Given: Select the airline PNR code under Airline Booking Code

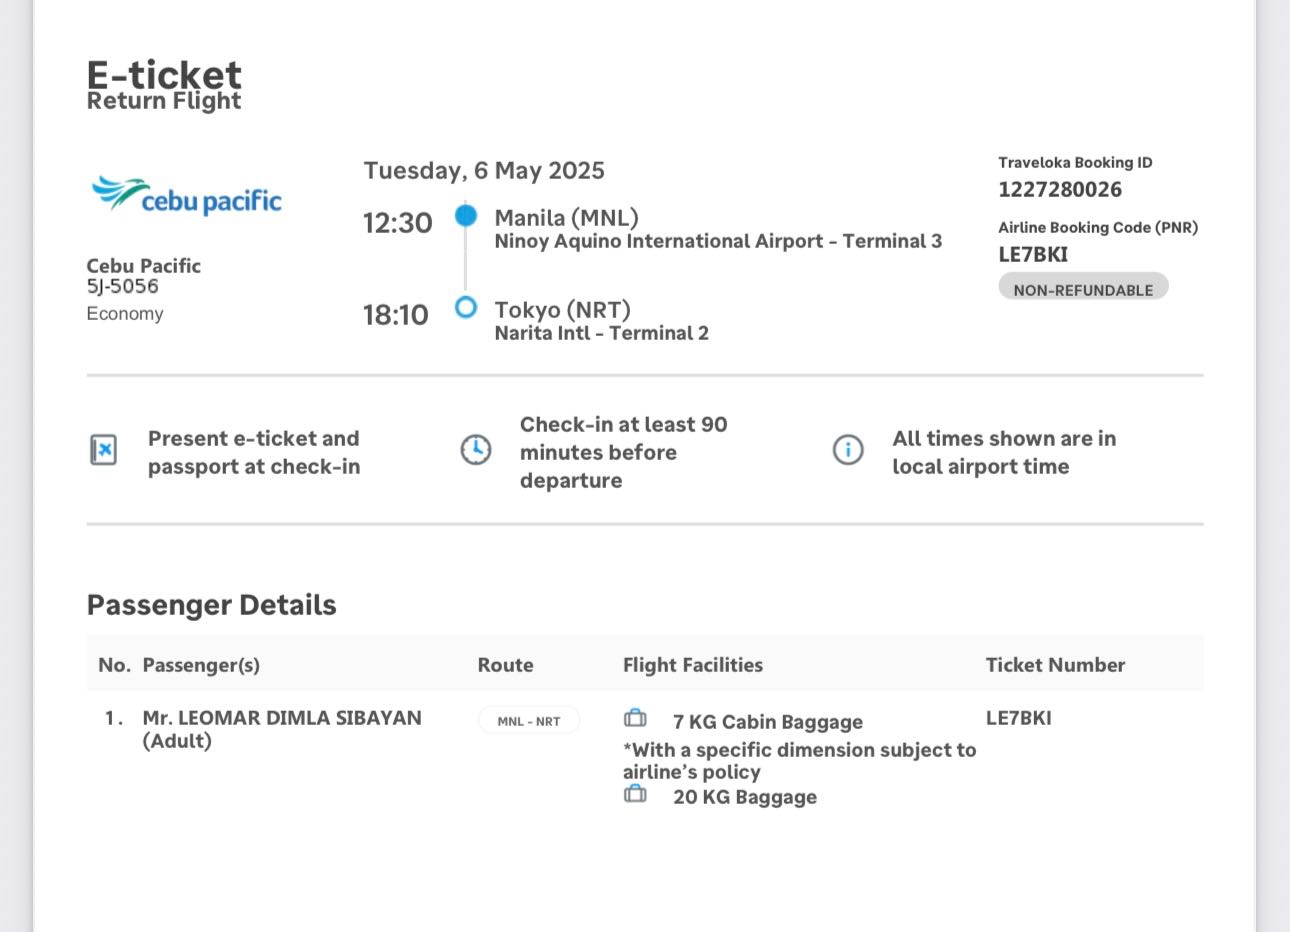Looking at the screenshot, I should click(1033, 254).
